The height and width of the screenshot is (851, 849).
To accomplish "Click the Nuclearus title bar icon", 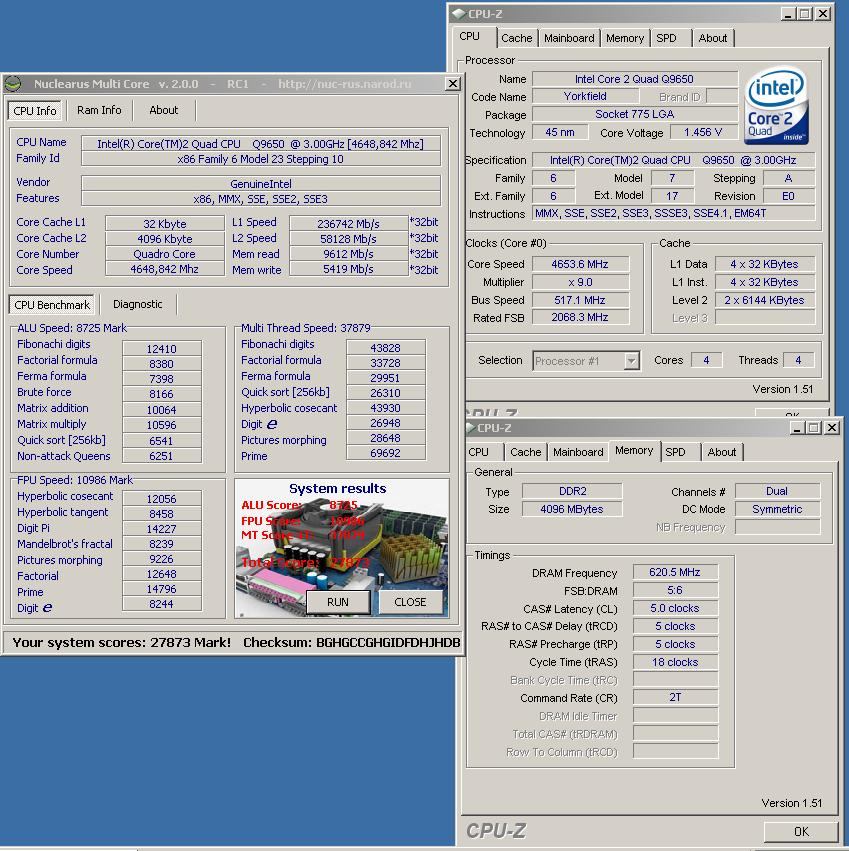I will [x=13, y=84].
